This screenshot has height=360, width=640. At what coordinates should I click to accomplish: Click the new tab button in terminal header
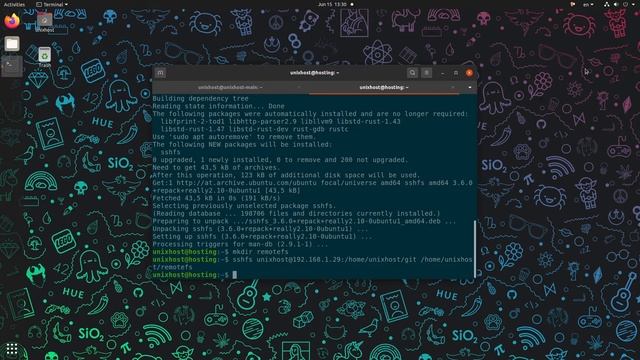click(x=160, y=73)
